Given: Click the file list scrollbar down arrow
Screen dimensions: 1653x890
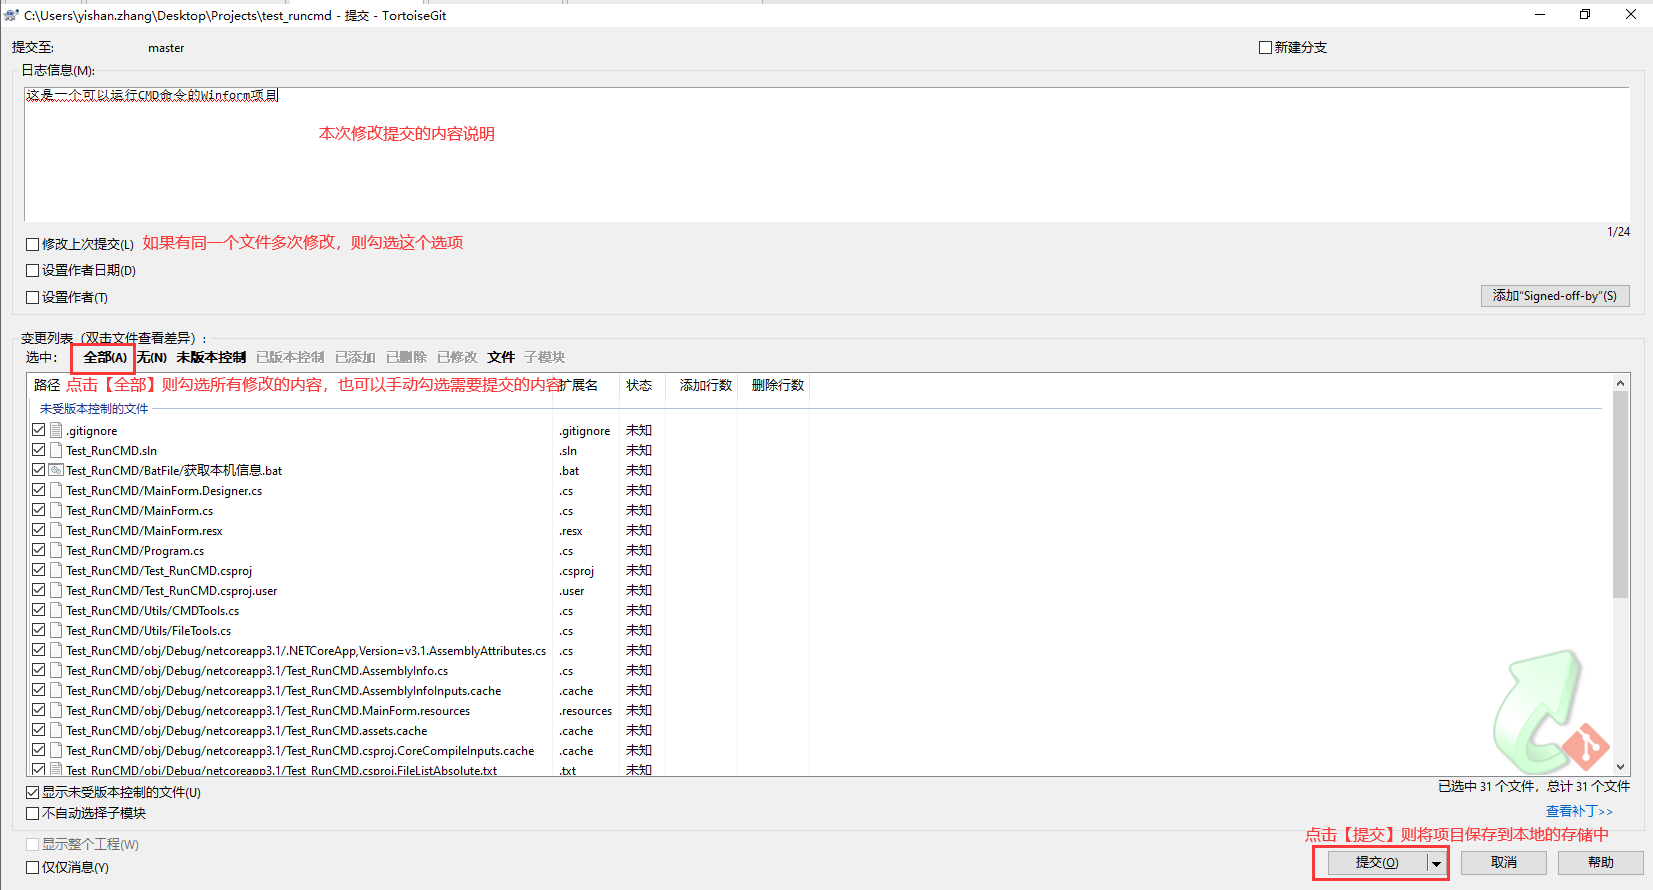Looking at the screenshot, I should 1621,767.
